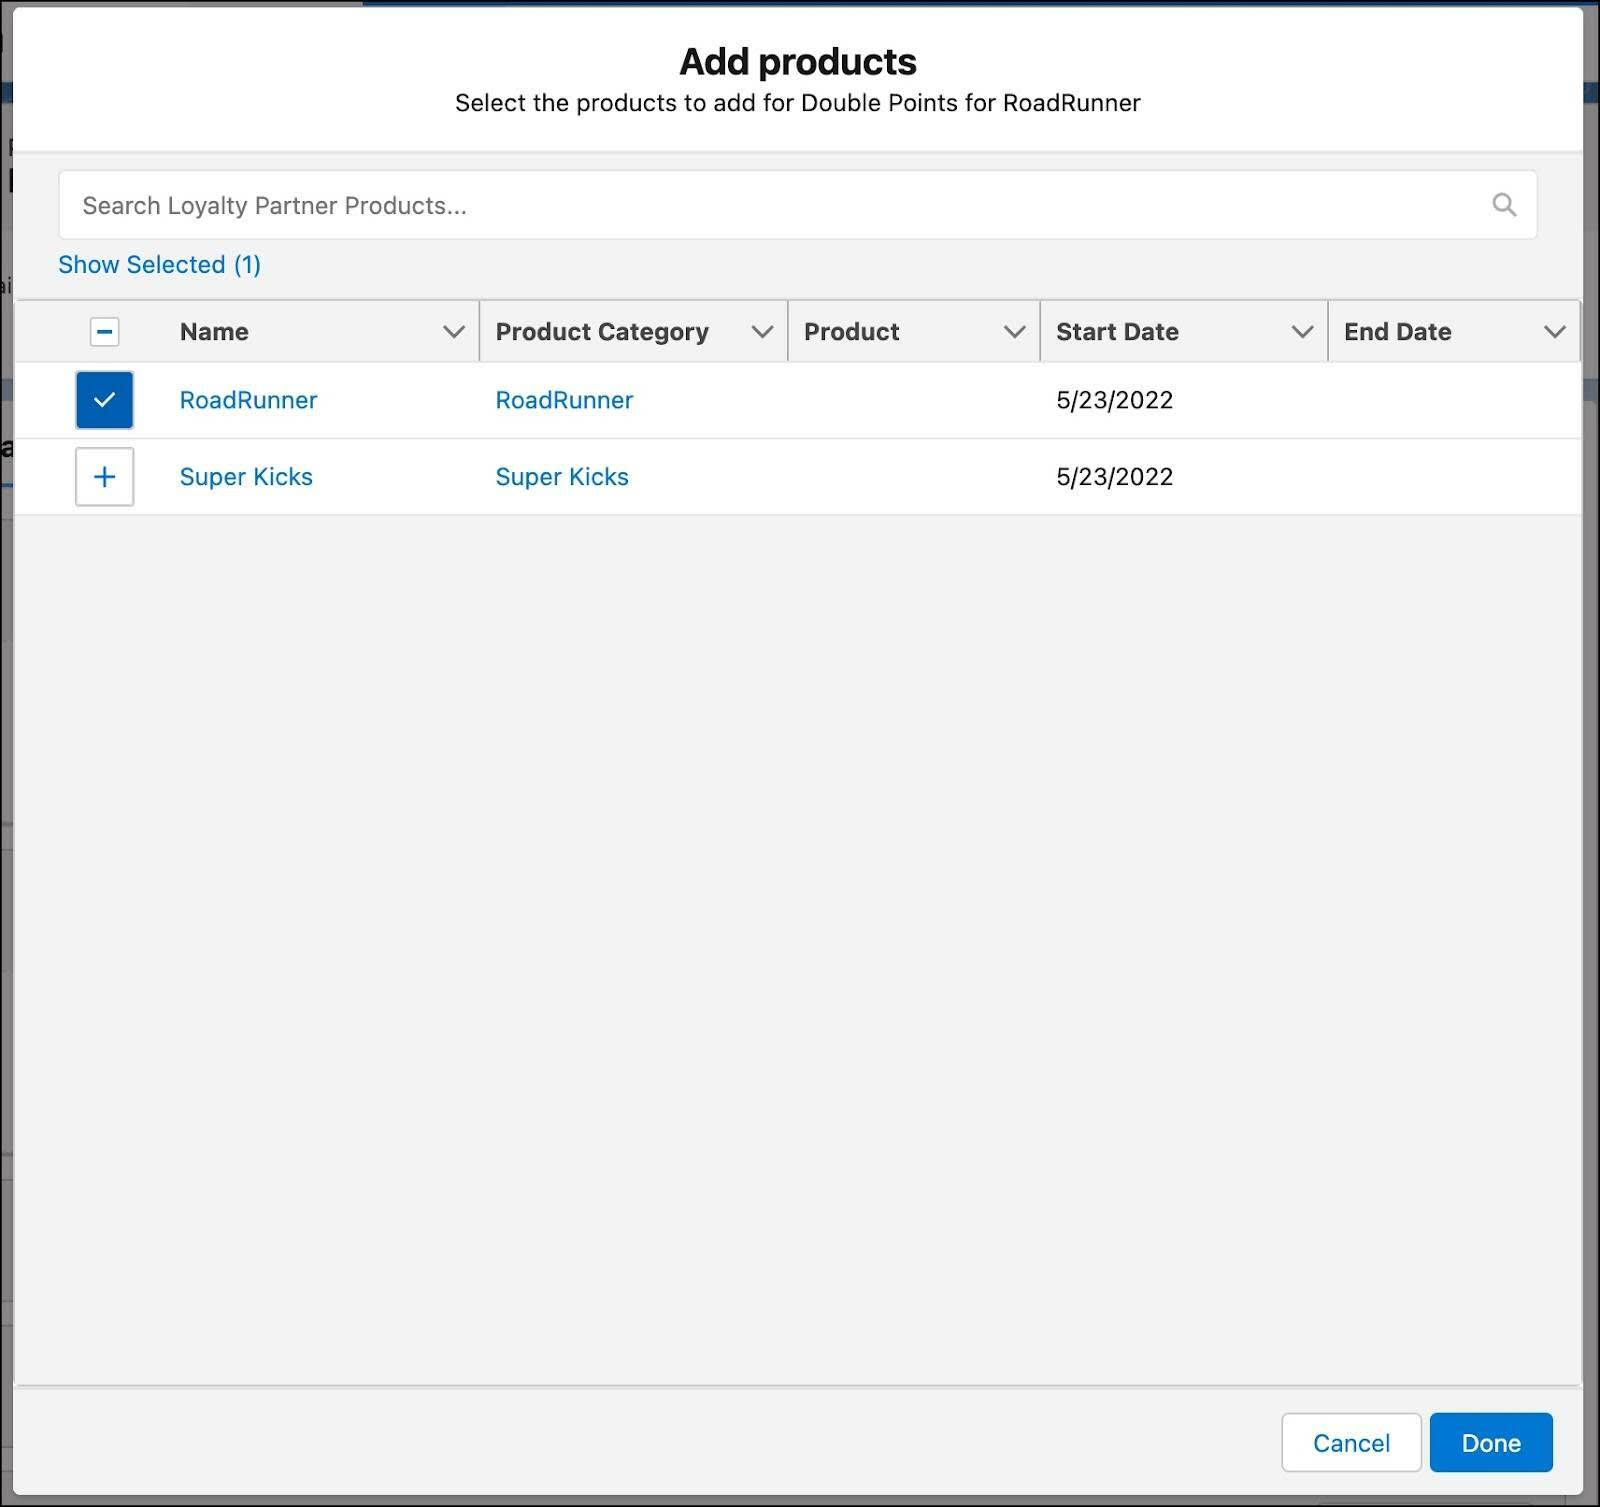Open the Name column dropdown
Viewport: 1600px width, 1507px height.
[x=452, y=331]
